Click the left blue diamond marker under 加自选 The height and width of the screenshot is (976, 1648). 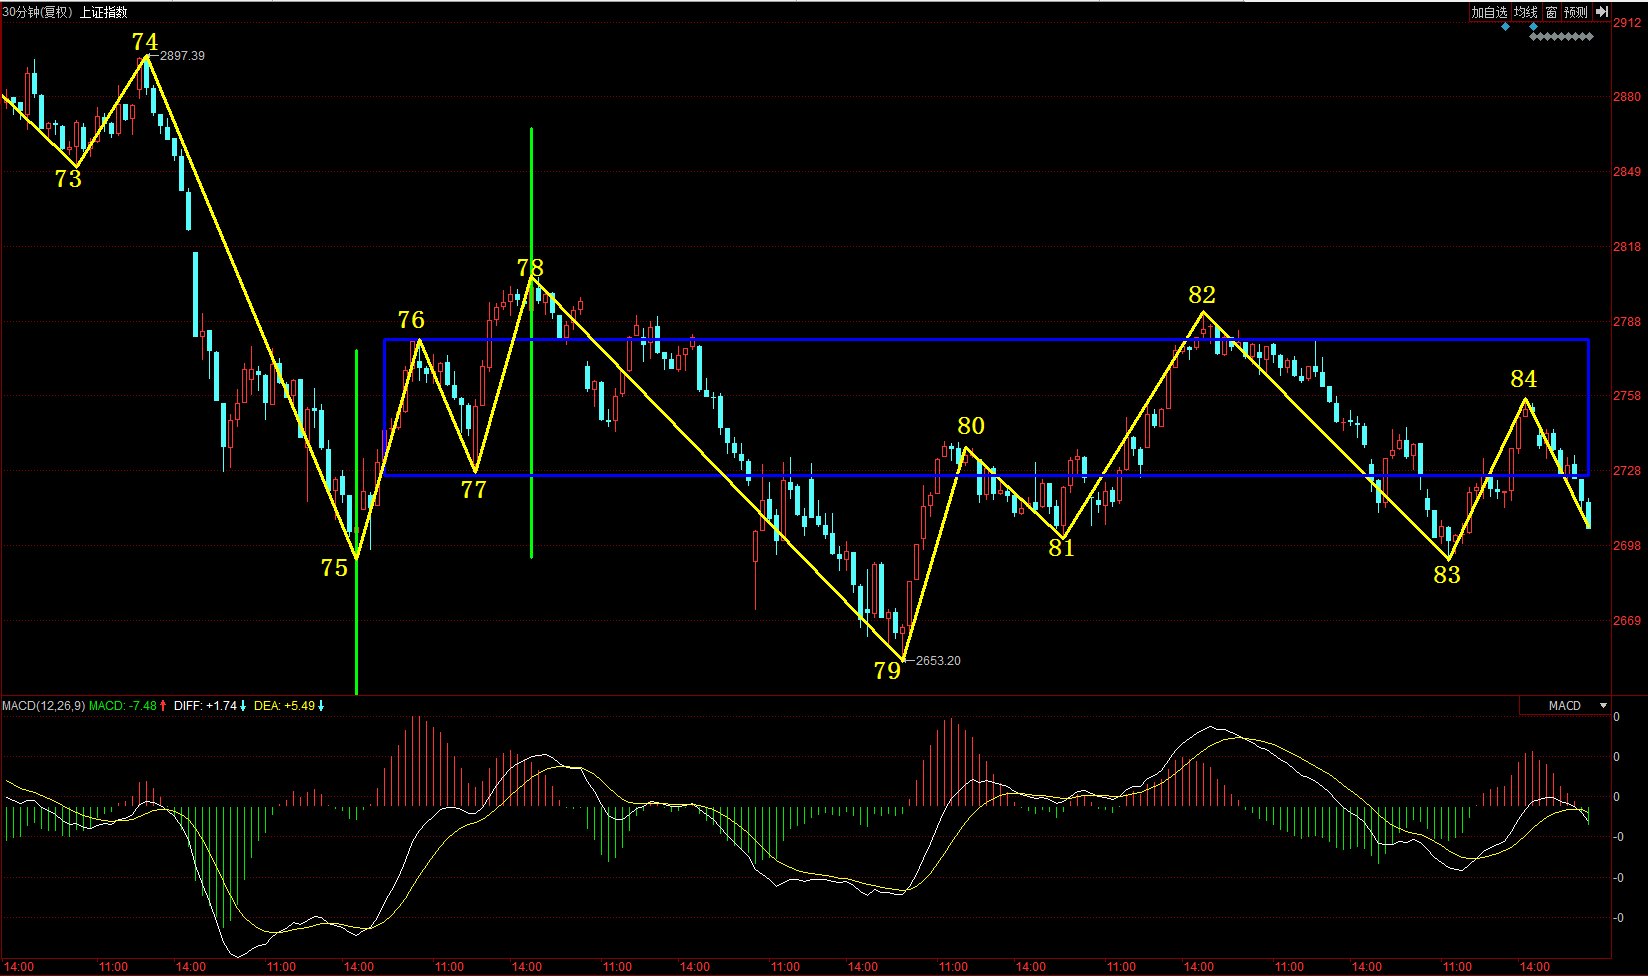(x=1505, y=27)
